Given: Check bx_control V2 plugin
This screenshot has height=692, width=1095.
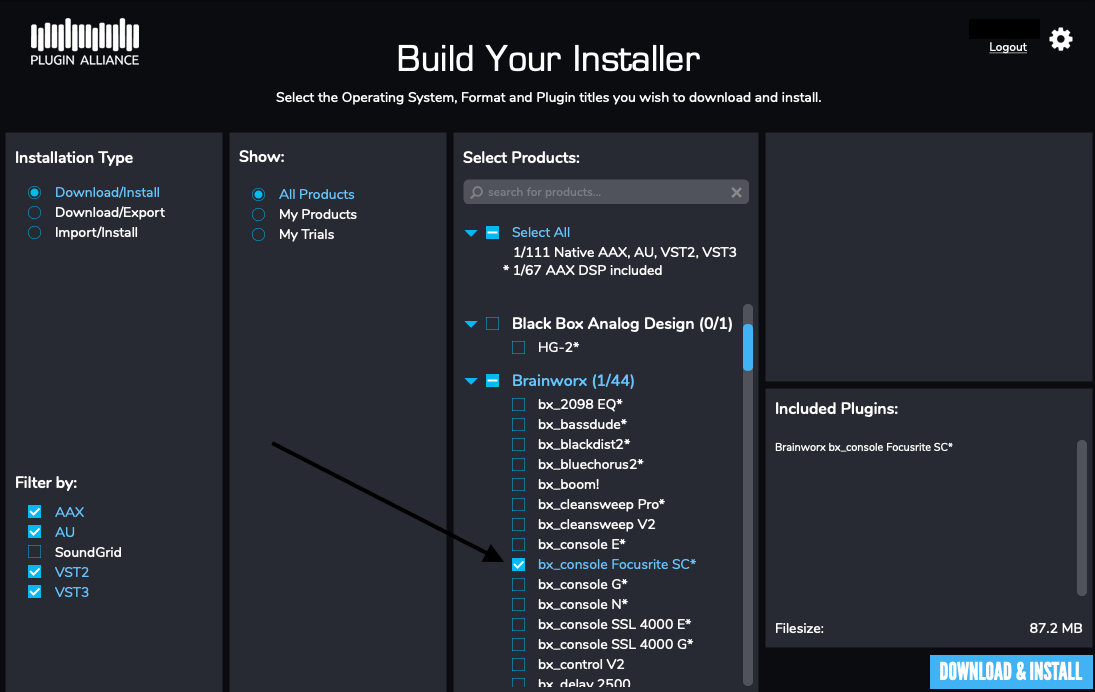Looking at the screenshot, I should (518, 665).
